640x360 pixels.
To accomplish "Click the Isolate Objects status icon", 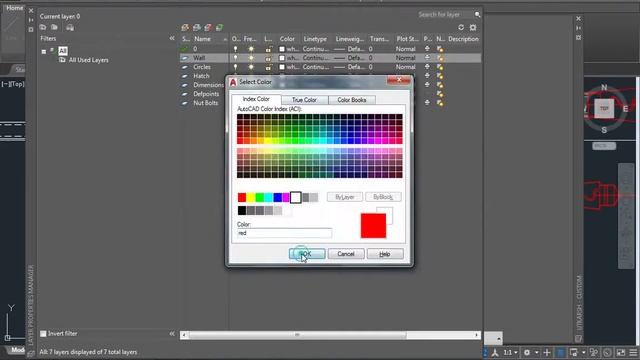I will [594, 352].
